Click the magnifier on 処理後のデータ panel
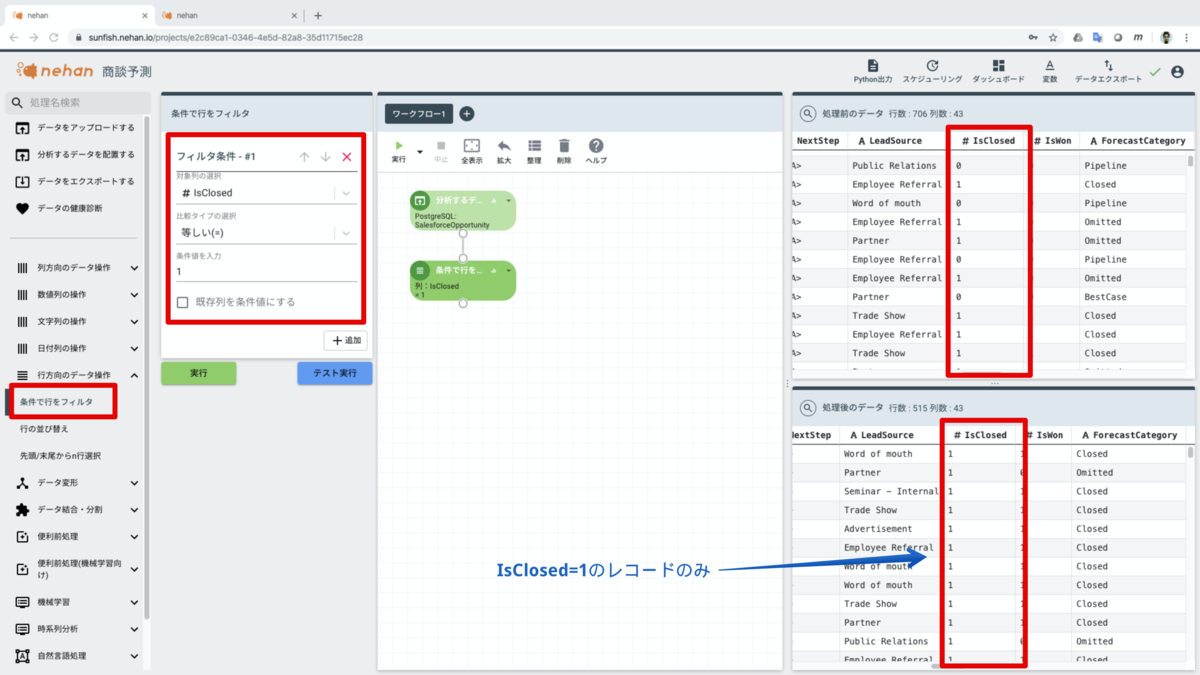The height and width of the screenshot is (675, 1200). coord(808,407)
